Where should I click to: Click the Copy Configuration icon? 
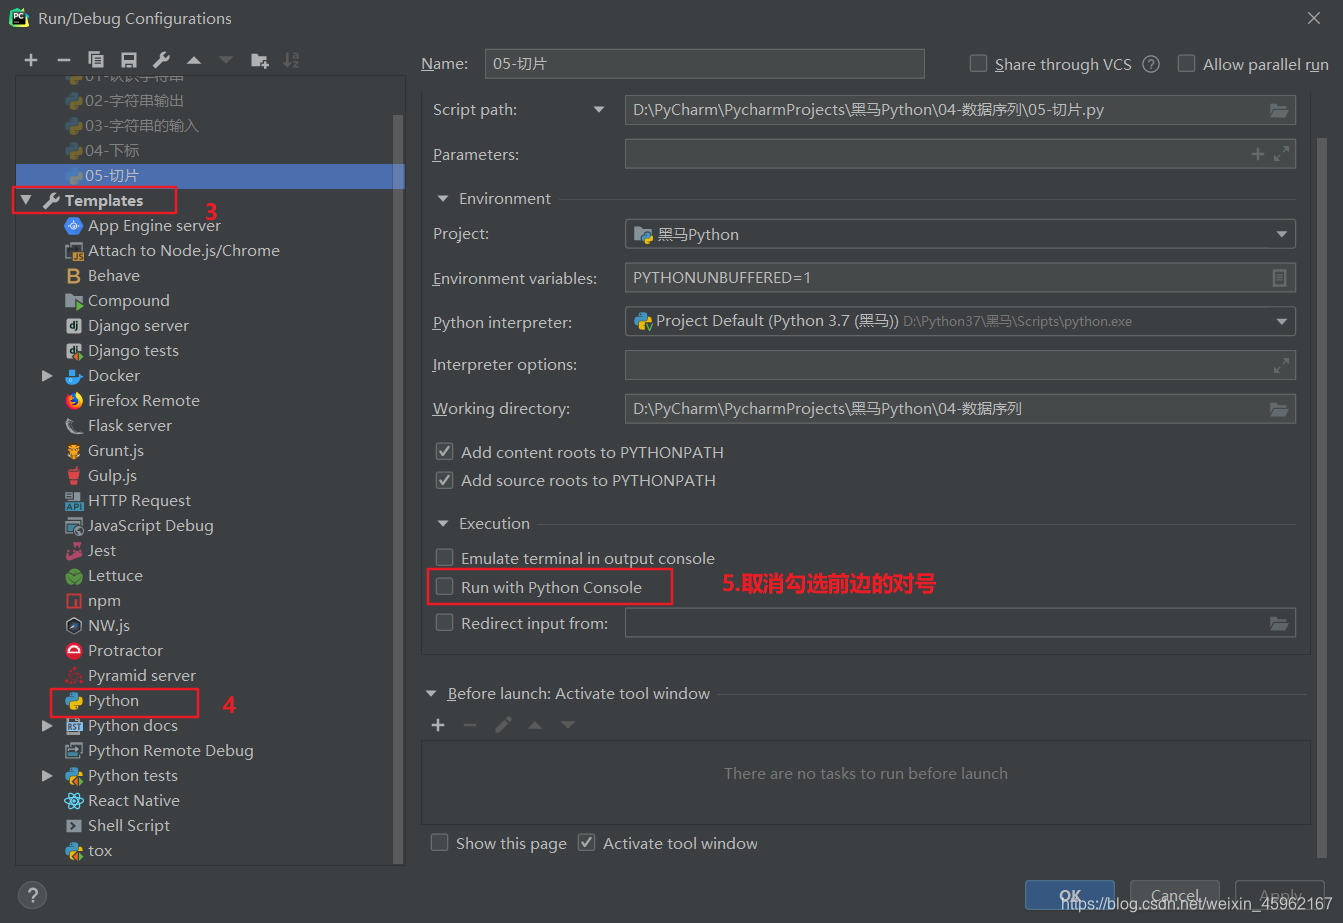[x=96, y=60]
